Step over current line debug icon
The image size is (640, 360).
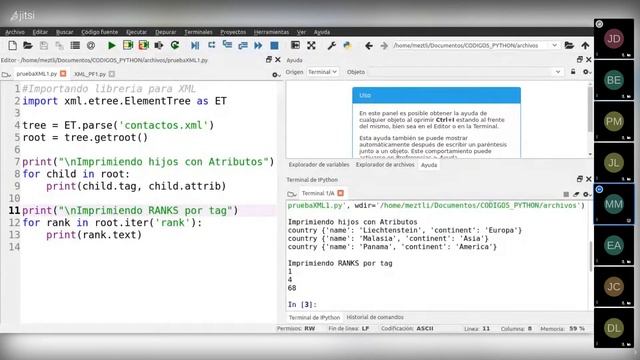coord(211,45)
